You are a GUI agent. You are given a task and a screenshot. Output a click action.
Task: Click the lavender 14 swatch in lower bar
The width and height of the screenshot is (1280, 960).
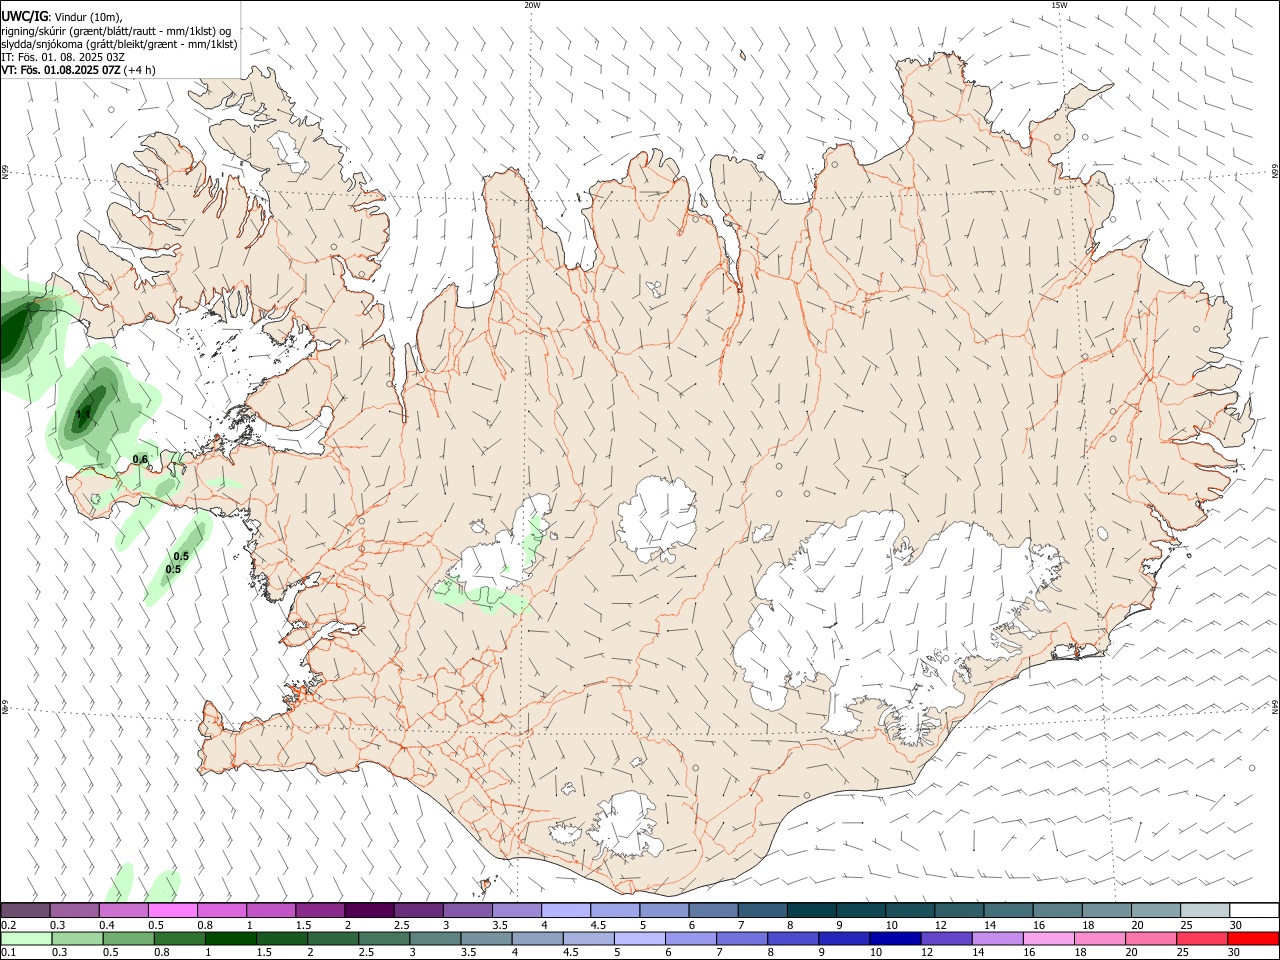(998, 939)
